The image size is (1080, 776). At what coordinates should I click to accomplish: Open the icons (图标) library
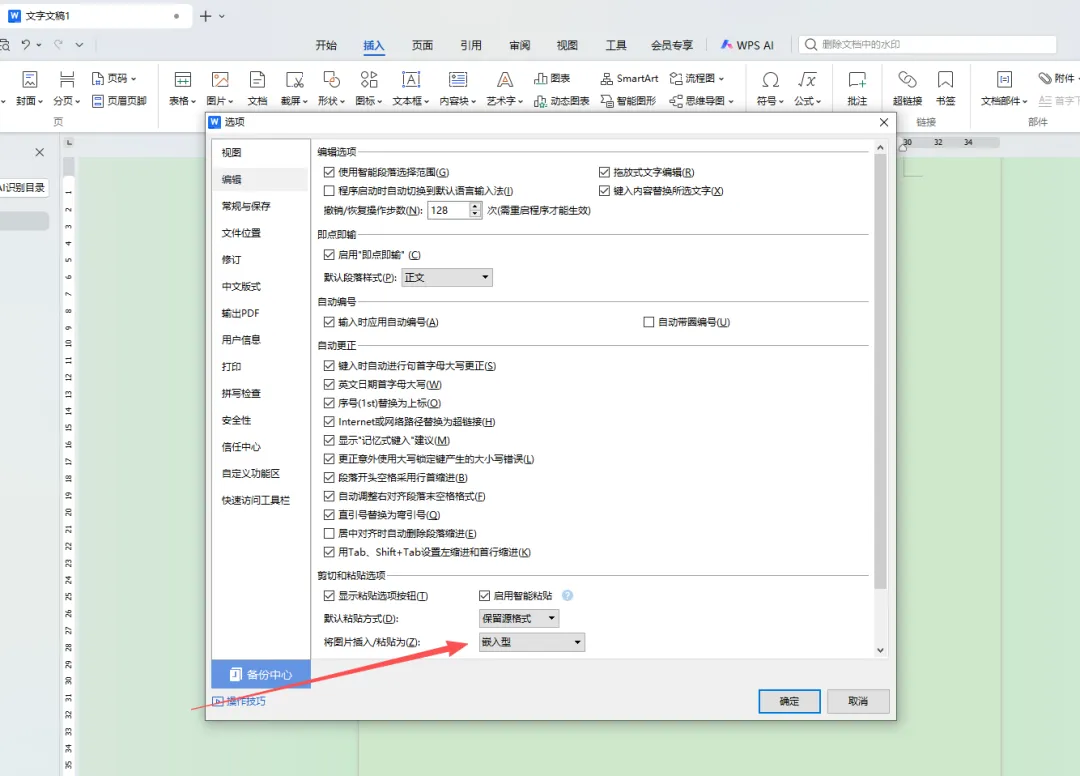coord(368,88)
